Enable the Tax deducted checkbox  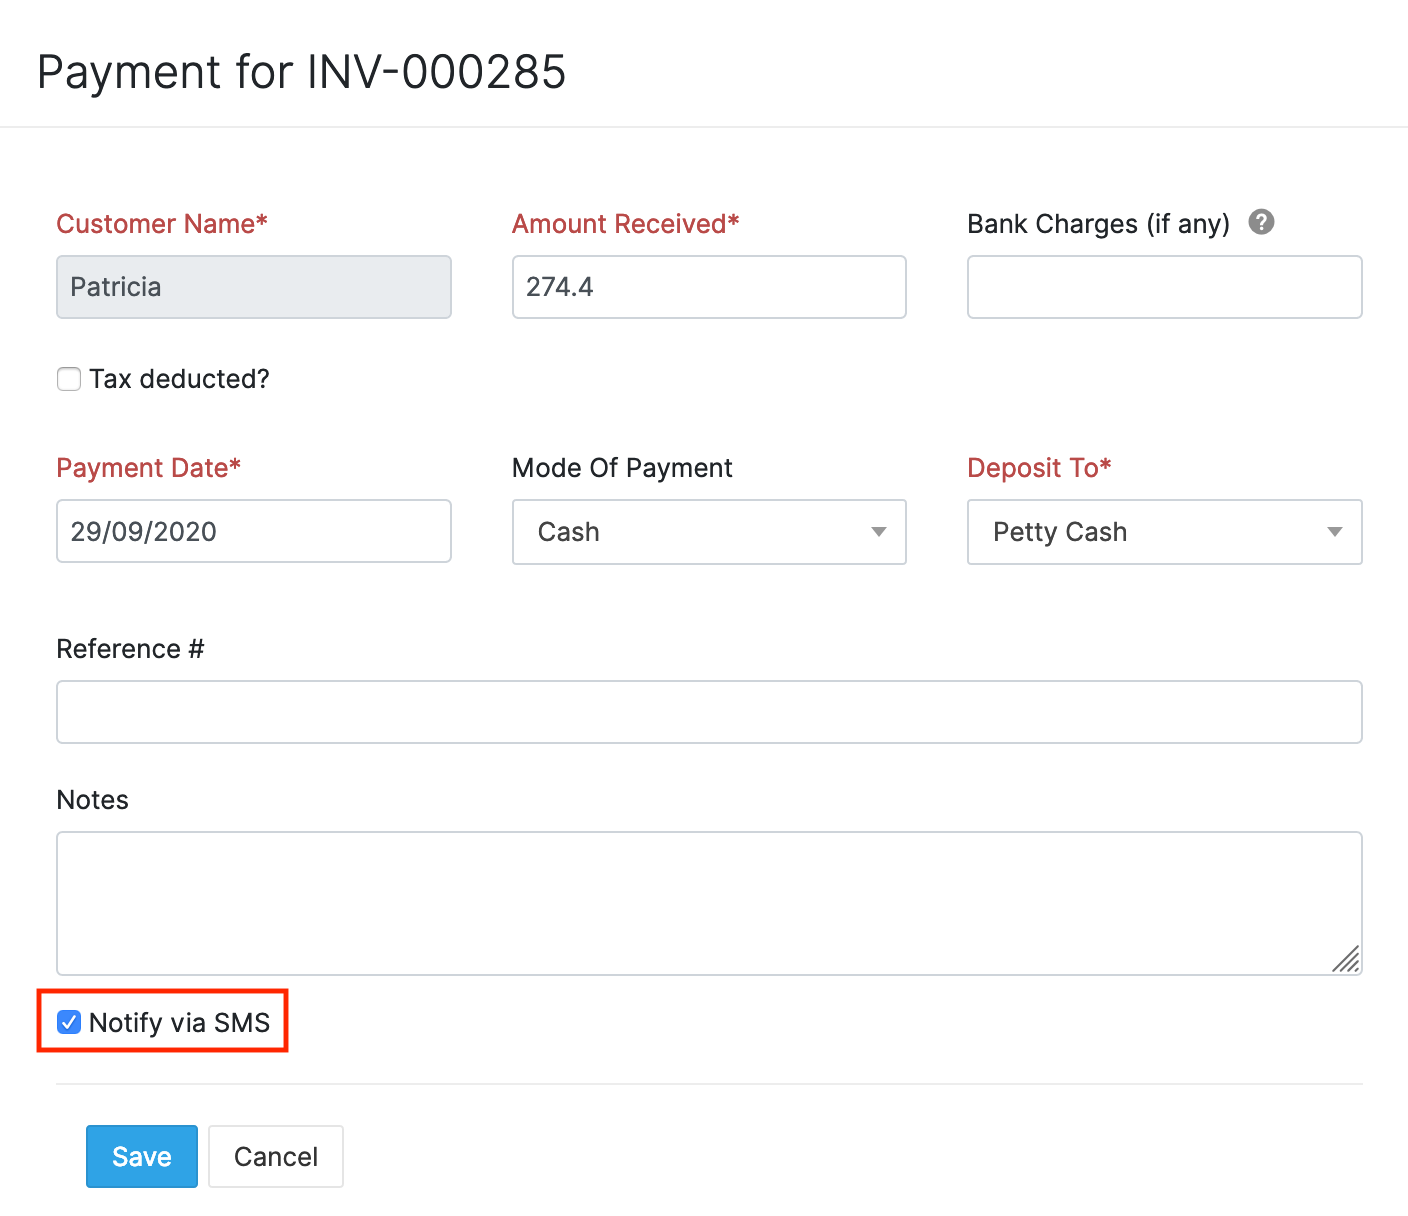click(69, 379)
